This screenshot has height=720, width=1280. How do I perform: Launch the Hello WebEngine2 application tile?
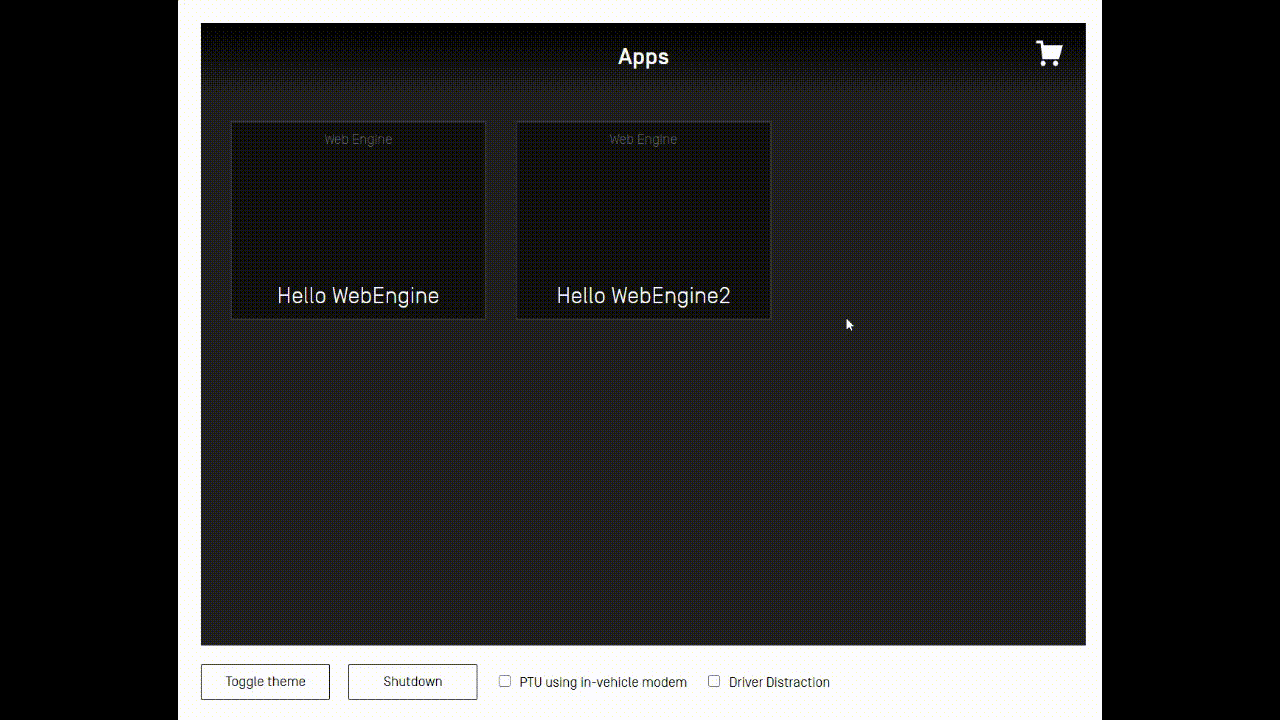click(x=643, y=220)
